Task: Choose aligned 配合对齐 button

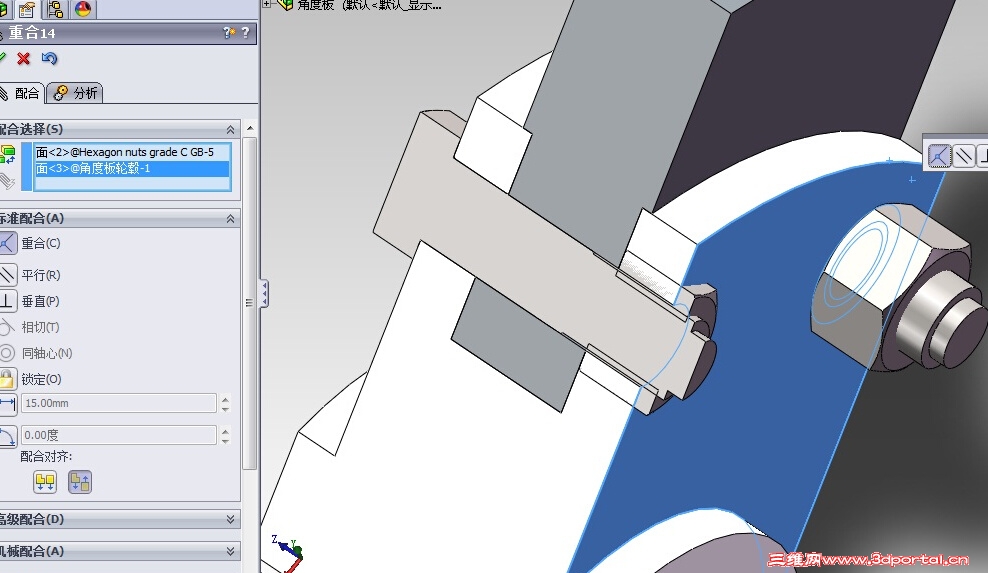Action: point(45,482)
